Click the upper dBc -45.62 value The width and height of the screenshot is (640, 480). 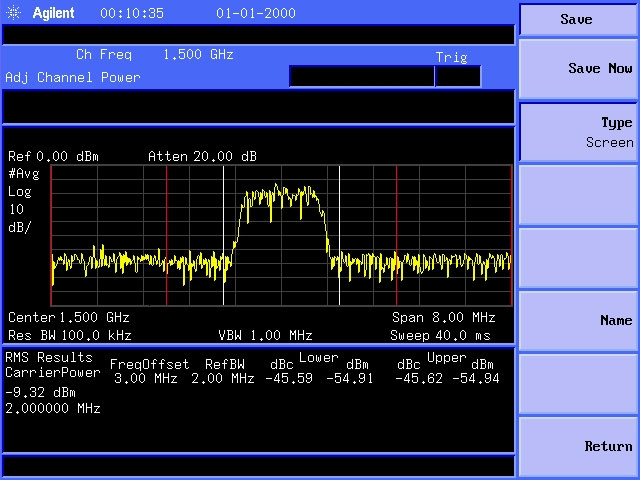[419, 378]
